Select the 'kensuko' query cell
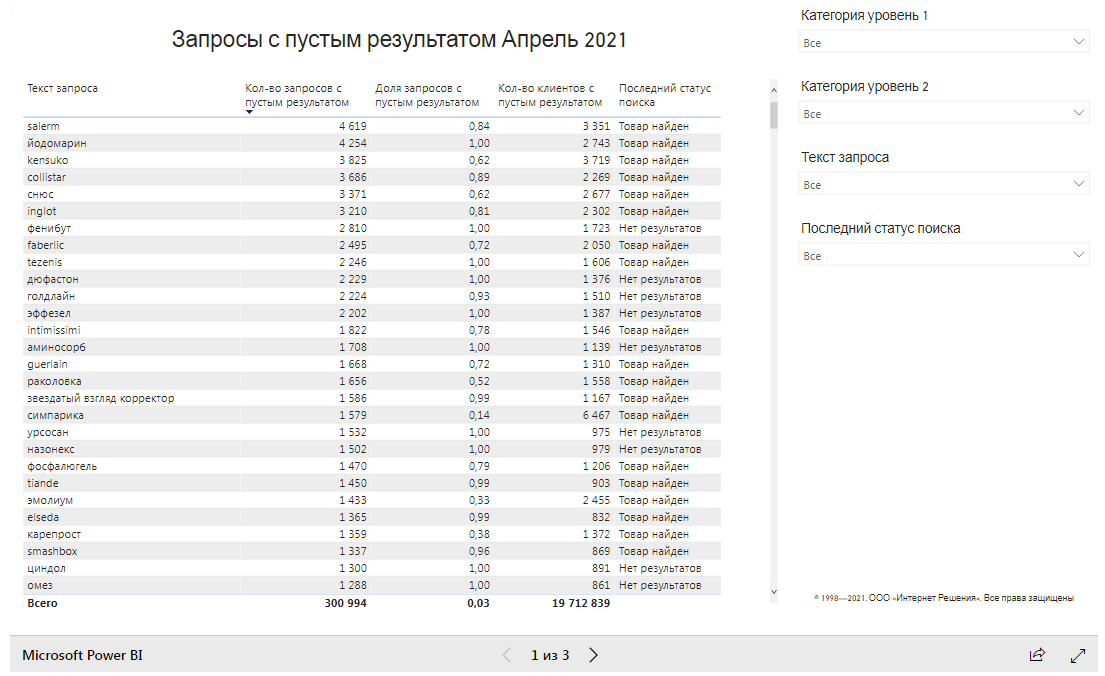The image size is (1105, 676). [x=48, y=160]
